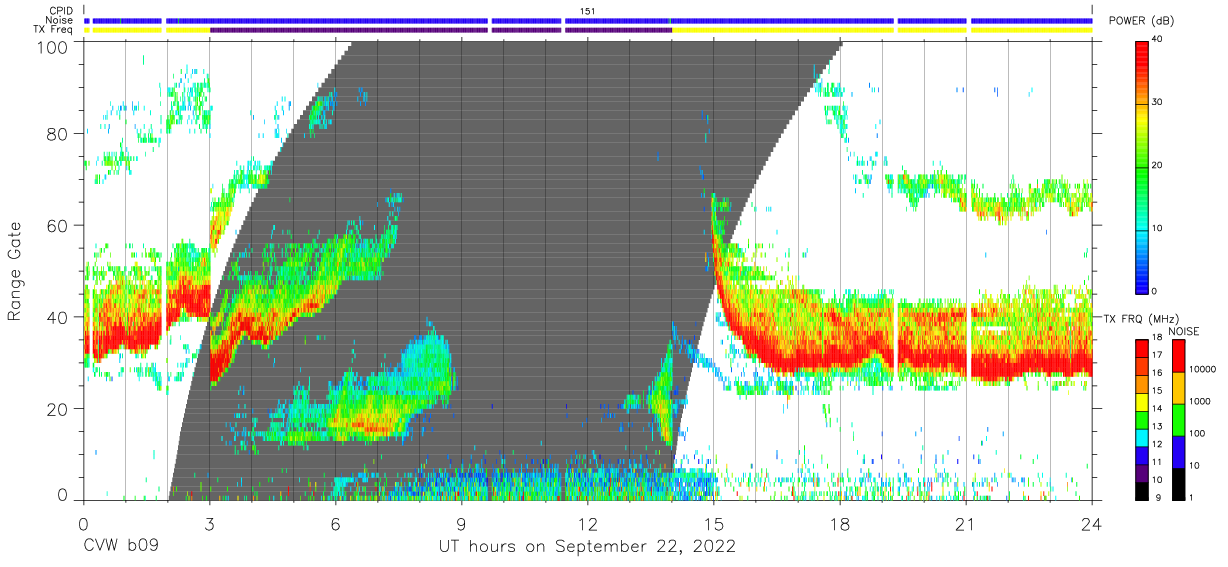
Task: Click the 12 tick on the UT hours axis
Action: point(588,522)
